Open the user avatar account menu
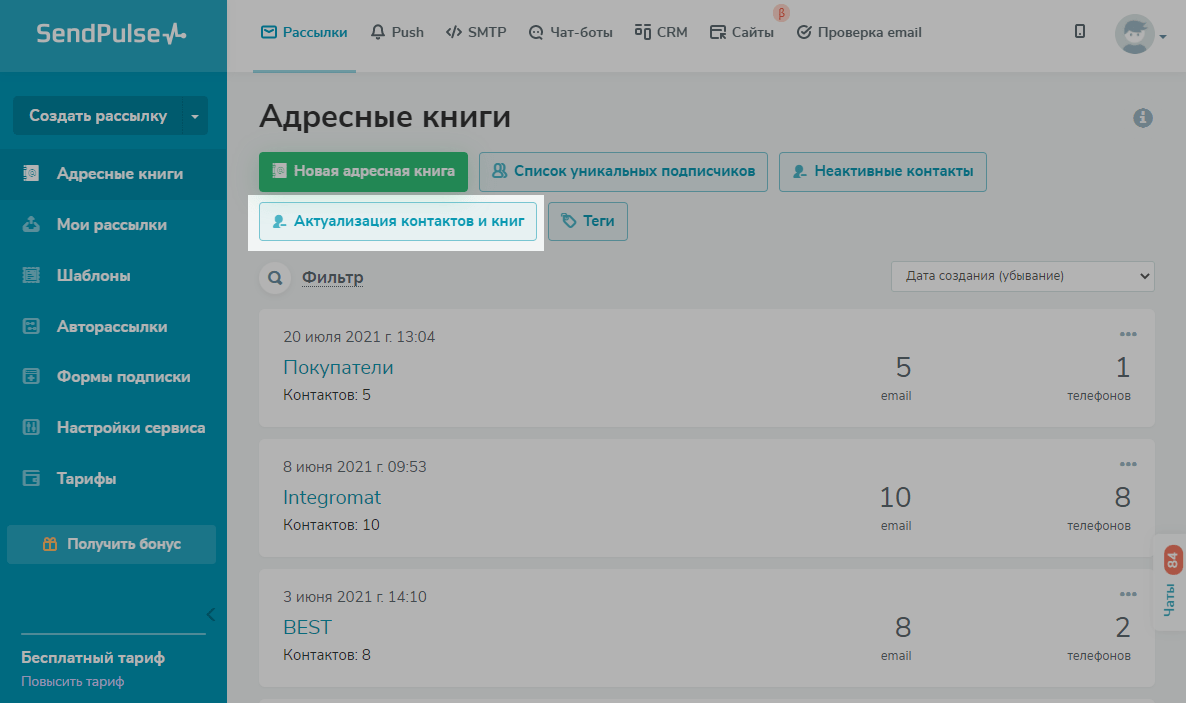 [1140, 35]
